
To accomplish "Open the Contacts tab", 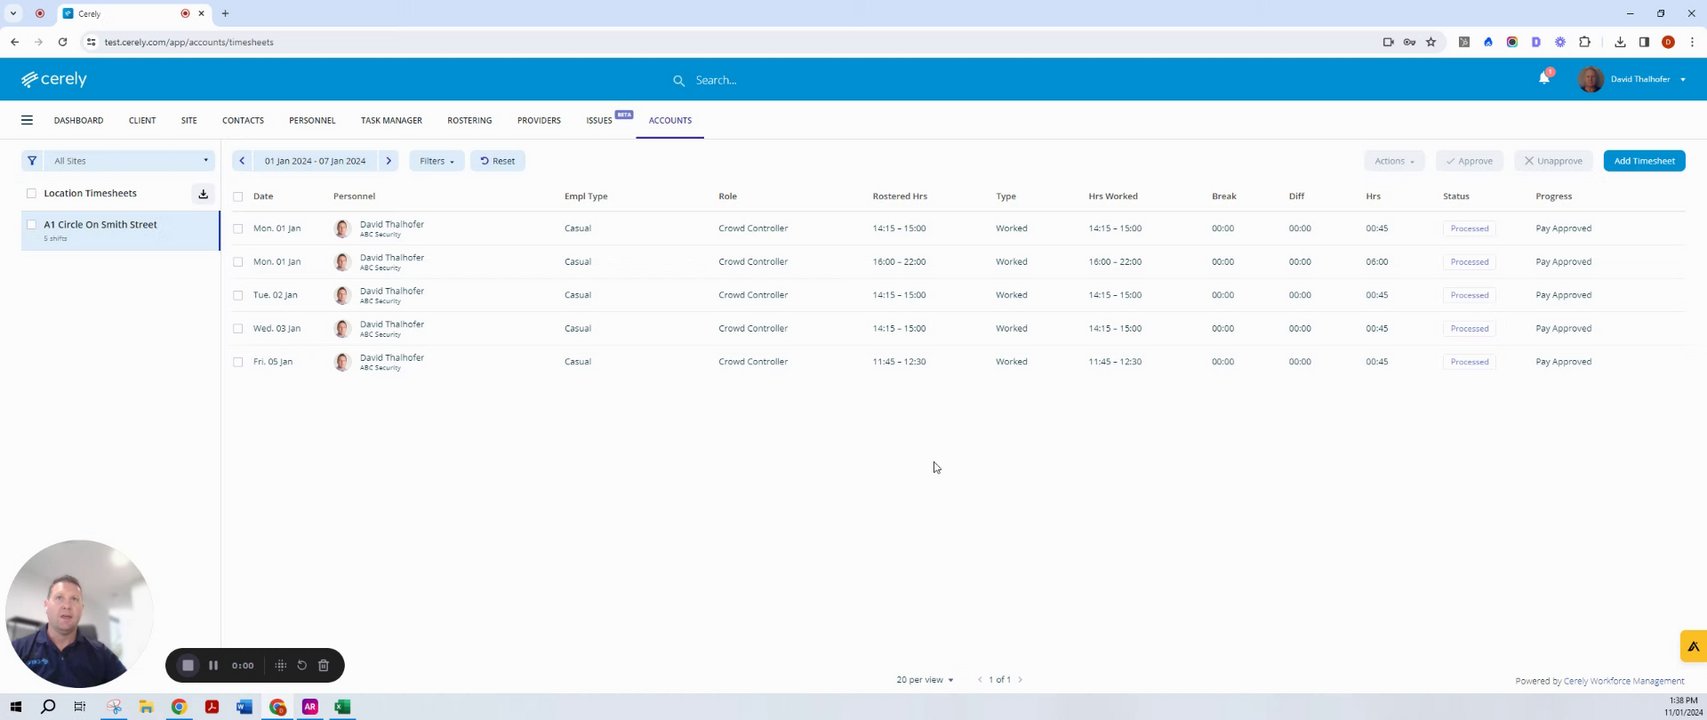I will point(243,121).
